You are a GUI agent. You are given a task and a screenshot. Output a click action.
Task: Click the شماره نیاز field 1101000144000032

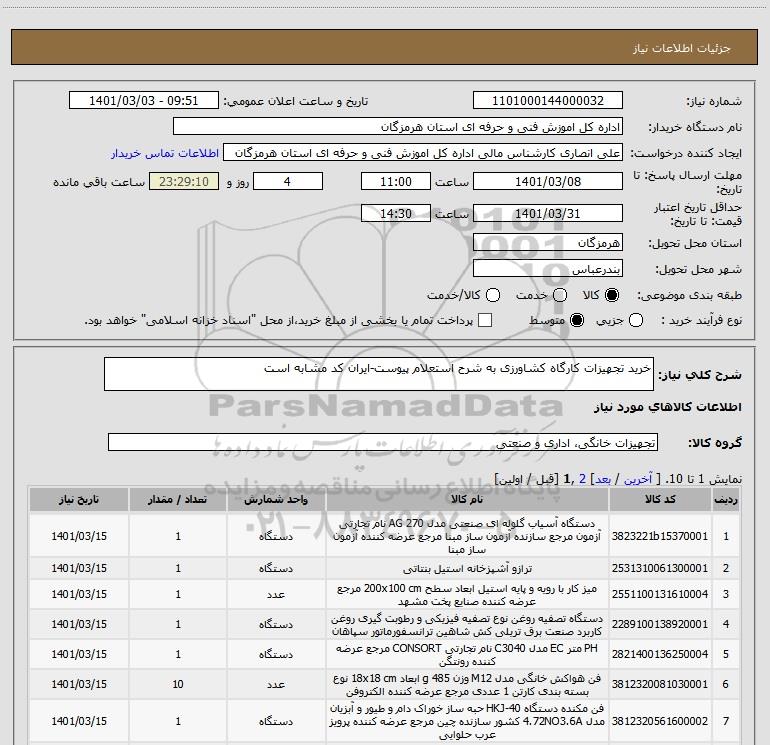click(548, 101)
